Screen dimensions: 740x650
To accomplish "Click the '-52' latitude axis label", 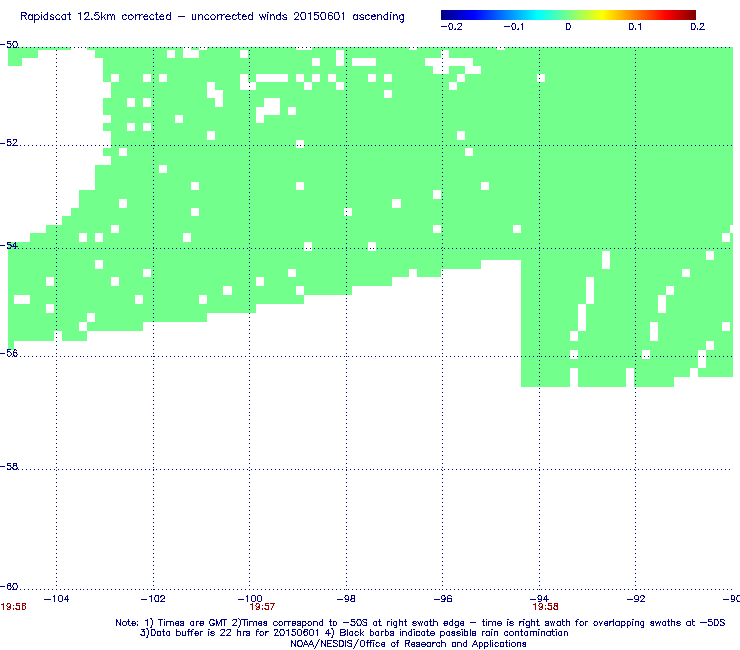I will pyautogui.click(x=9, y=143).
